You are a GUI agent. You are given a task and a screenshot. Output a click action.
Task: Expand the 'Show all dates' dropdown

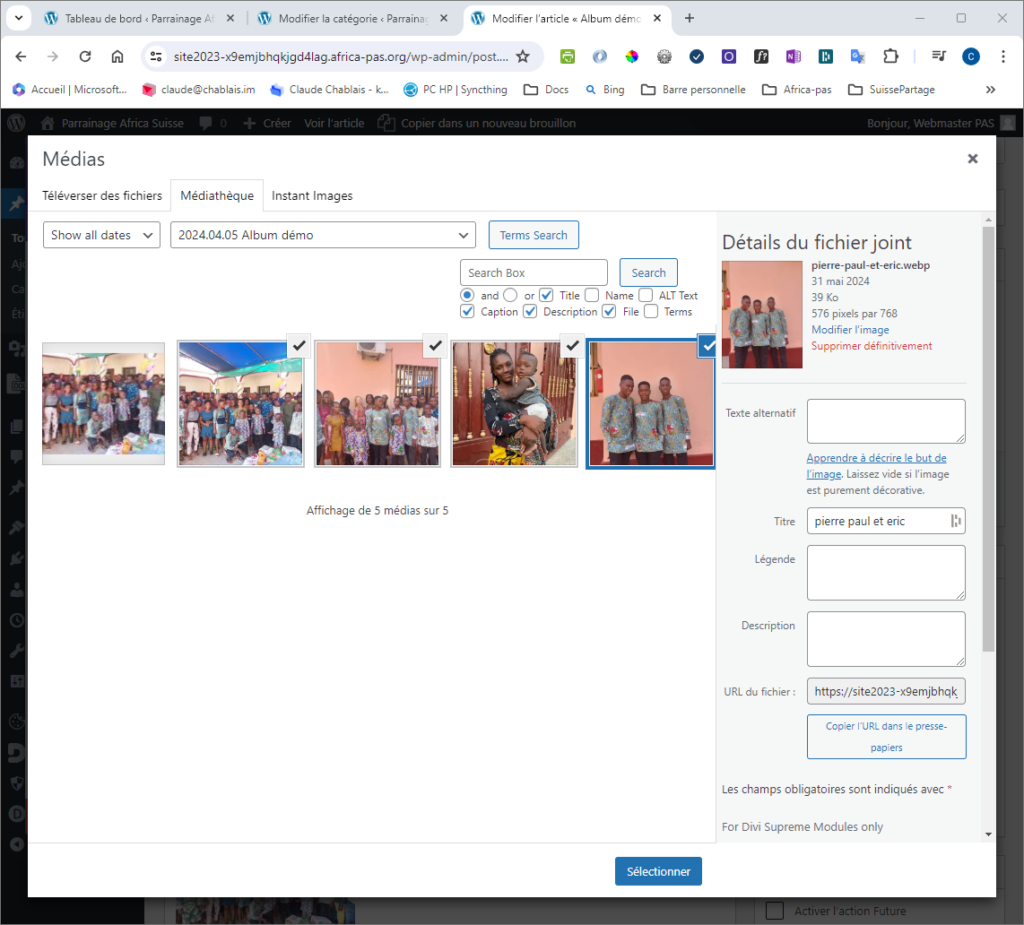click(x=101, y=235)
